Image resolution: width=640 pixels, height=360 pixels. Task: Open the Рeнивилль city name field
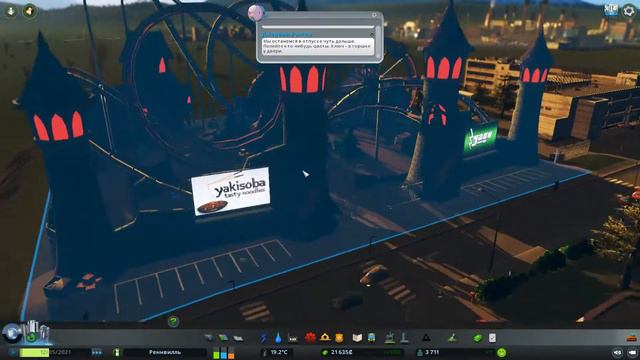165,352
